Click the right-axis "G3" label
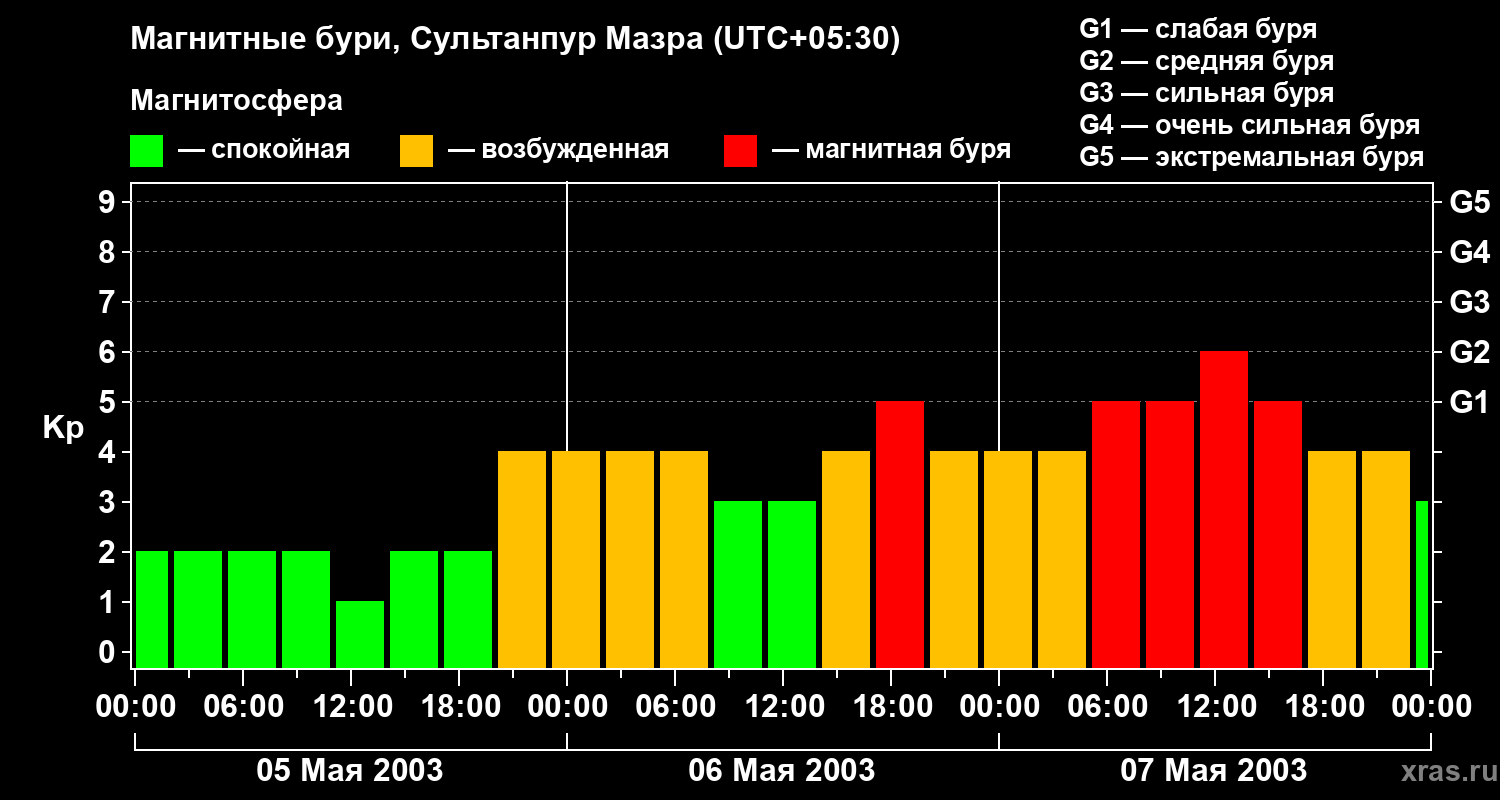The image size is (1500, 800). [x=1470, y=303]
